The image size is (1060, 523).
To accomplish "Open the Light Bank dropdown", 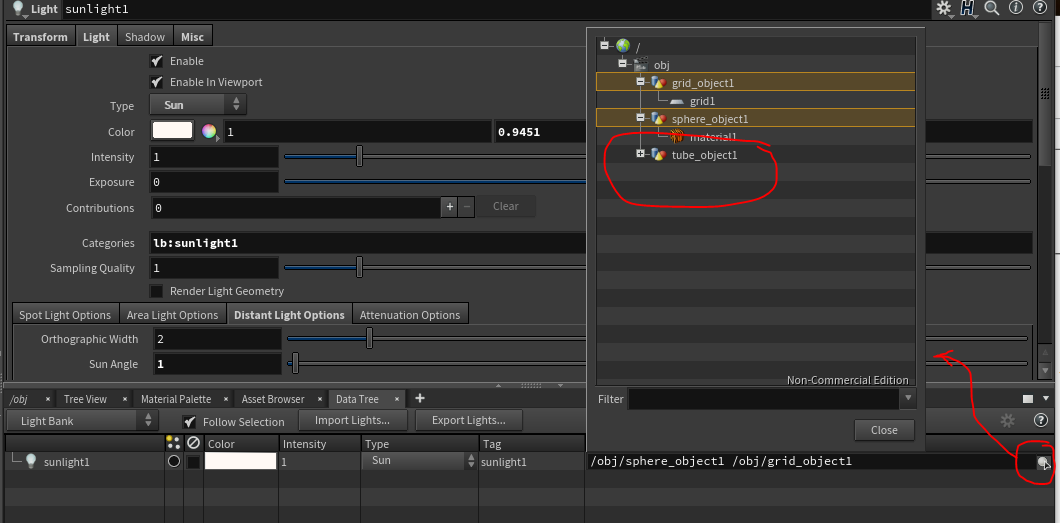I will pos(82,421).
